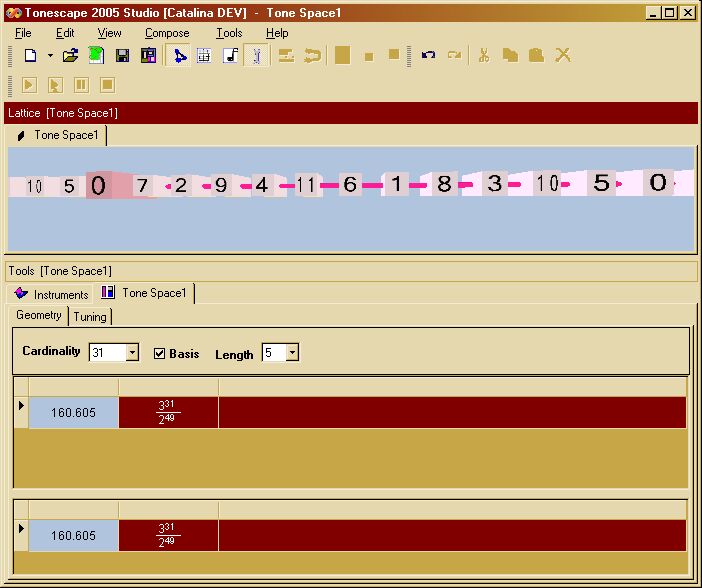Viewport: 702px width, 588px height.
Task: Pause playback
Action: [x=81, y=85]
